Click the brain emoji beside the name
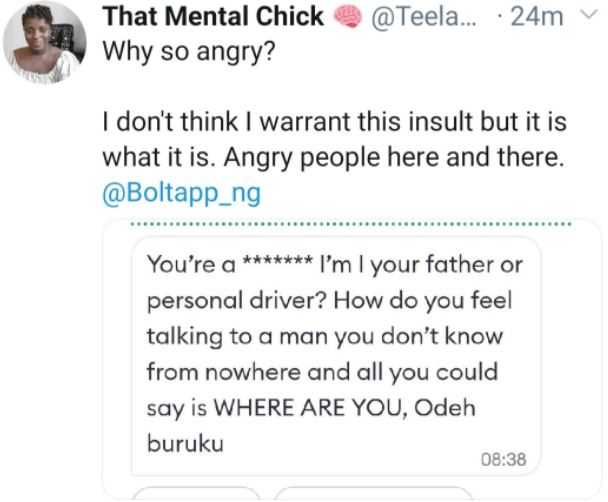Screen dimensions: 608x502 pos(348,17)
